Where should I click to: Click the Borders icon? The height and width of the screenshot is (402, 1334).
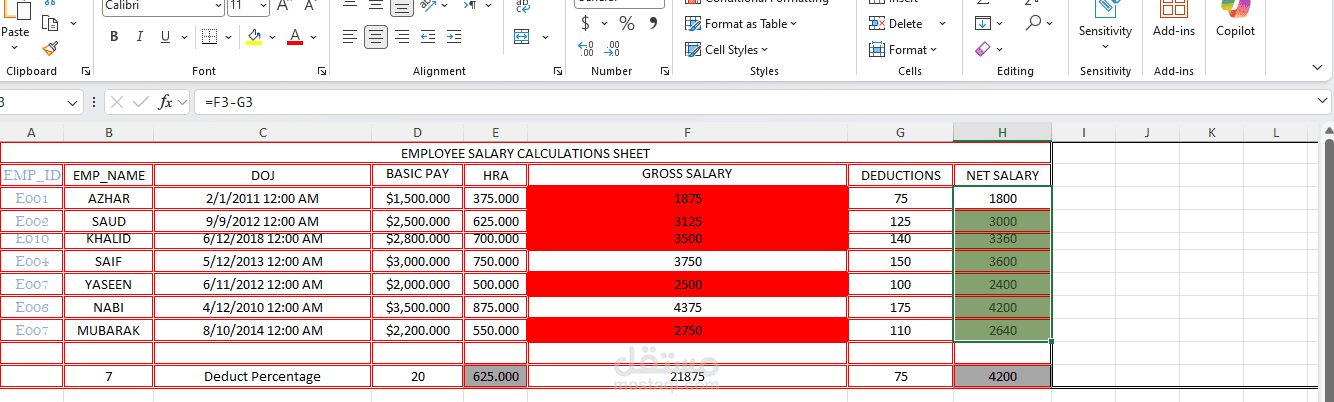coord(208,37)
